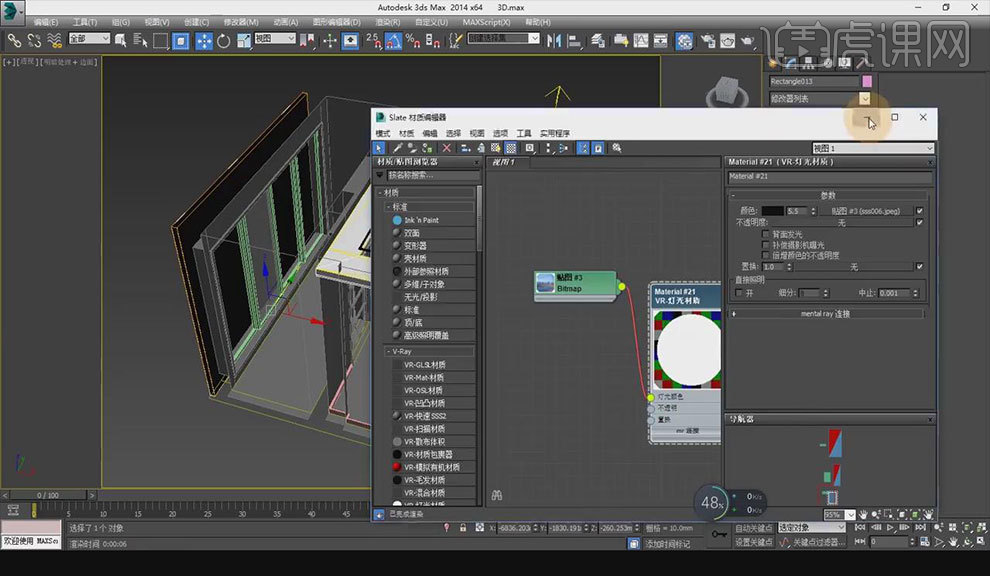Toggle the Percent Snap icon
Screen dimensions: 990x576
(413, 41)
